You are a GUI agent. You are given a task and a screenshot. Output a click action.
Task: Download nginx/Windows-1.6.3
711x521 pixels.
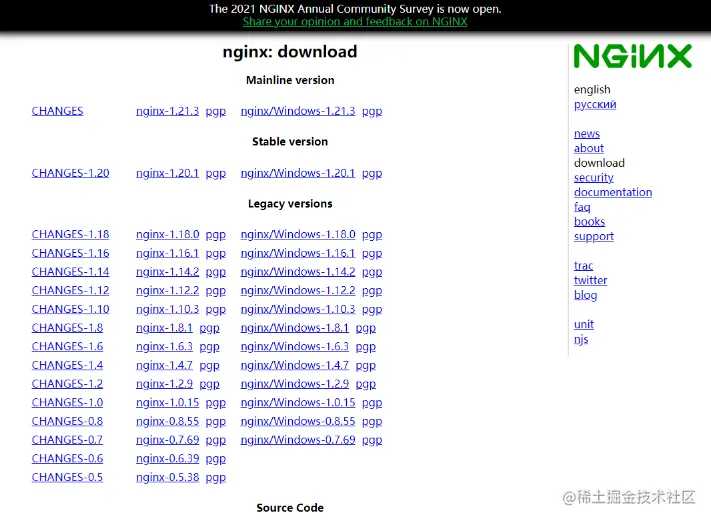click(295, 346)
